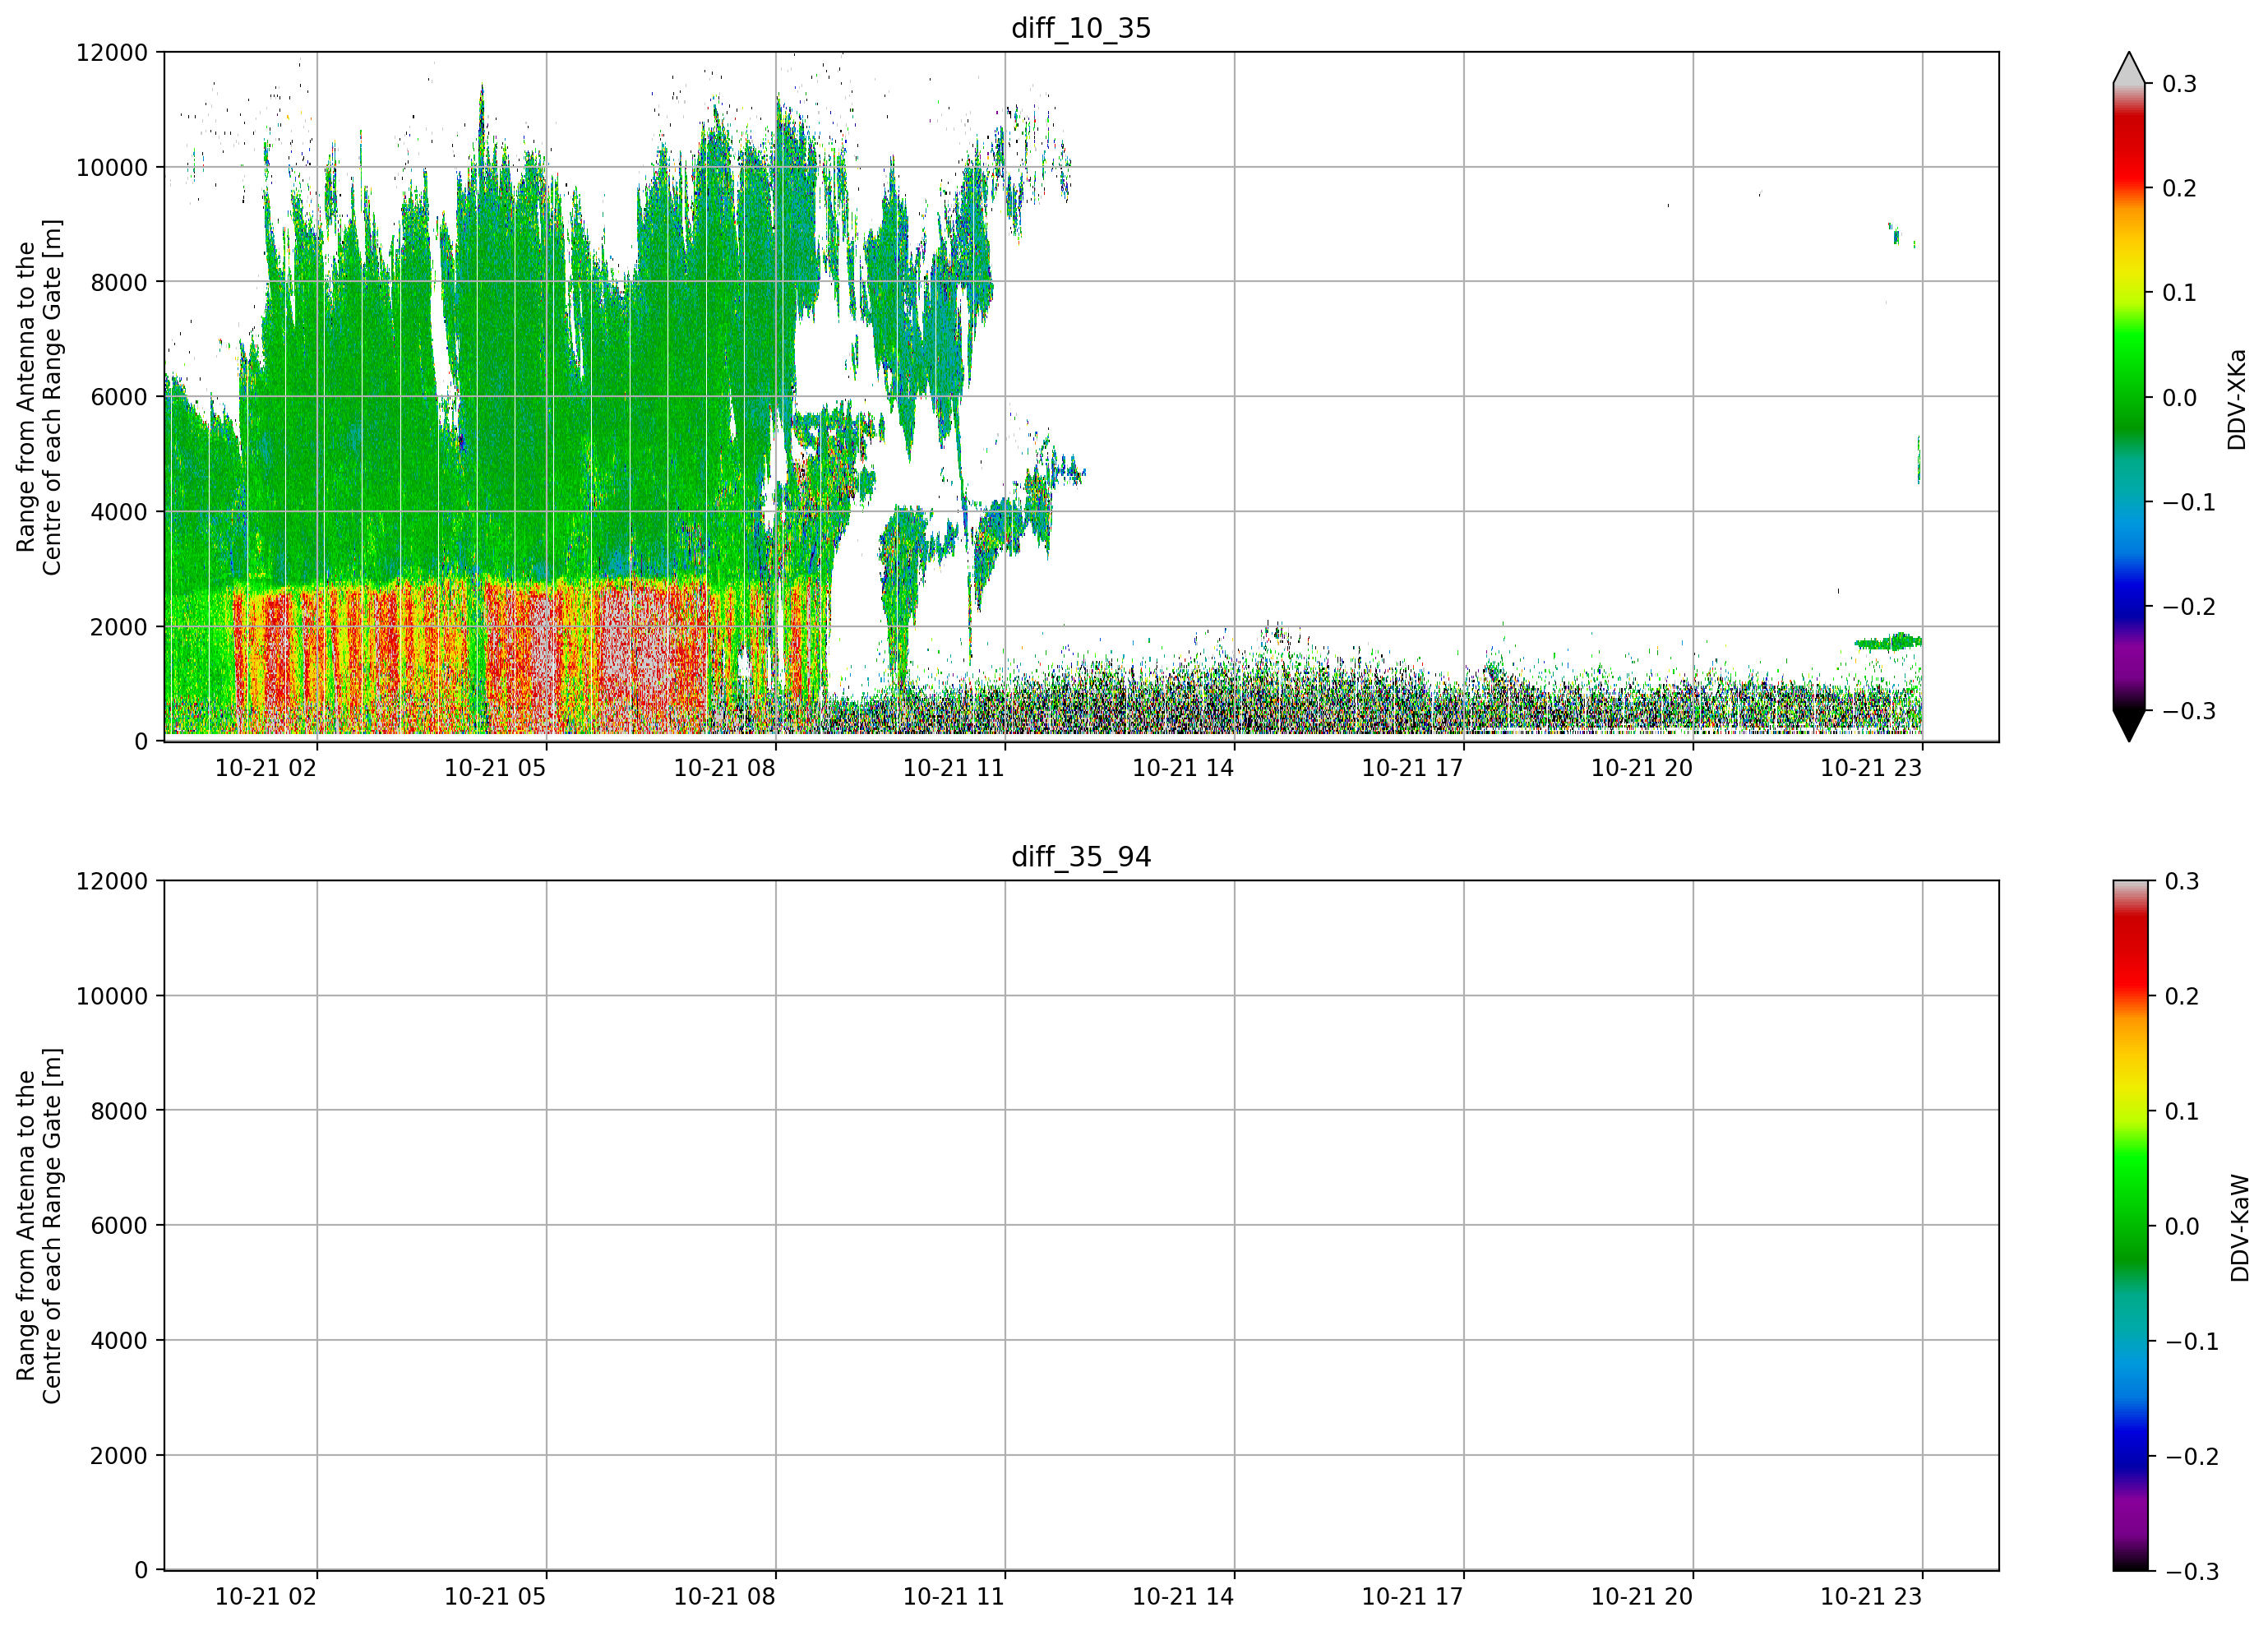Viewport: 2268px width, 1626px height.
Task: Click the y-axis range label of diff_35_94 plot
Action: 39,1226
